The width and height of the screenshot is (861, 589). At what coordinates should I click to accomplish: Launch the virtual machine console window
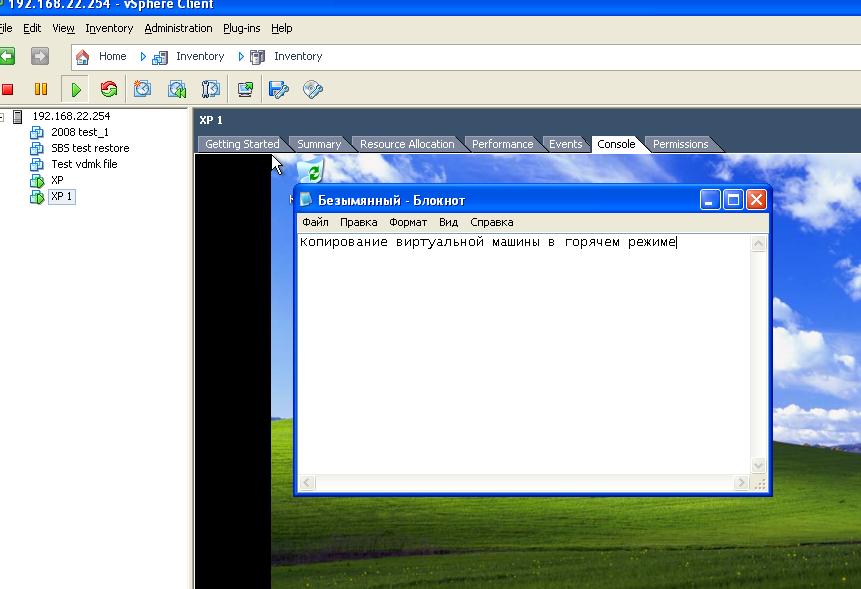pos(245,89)
